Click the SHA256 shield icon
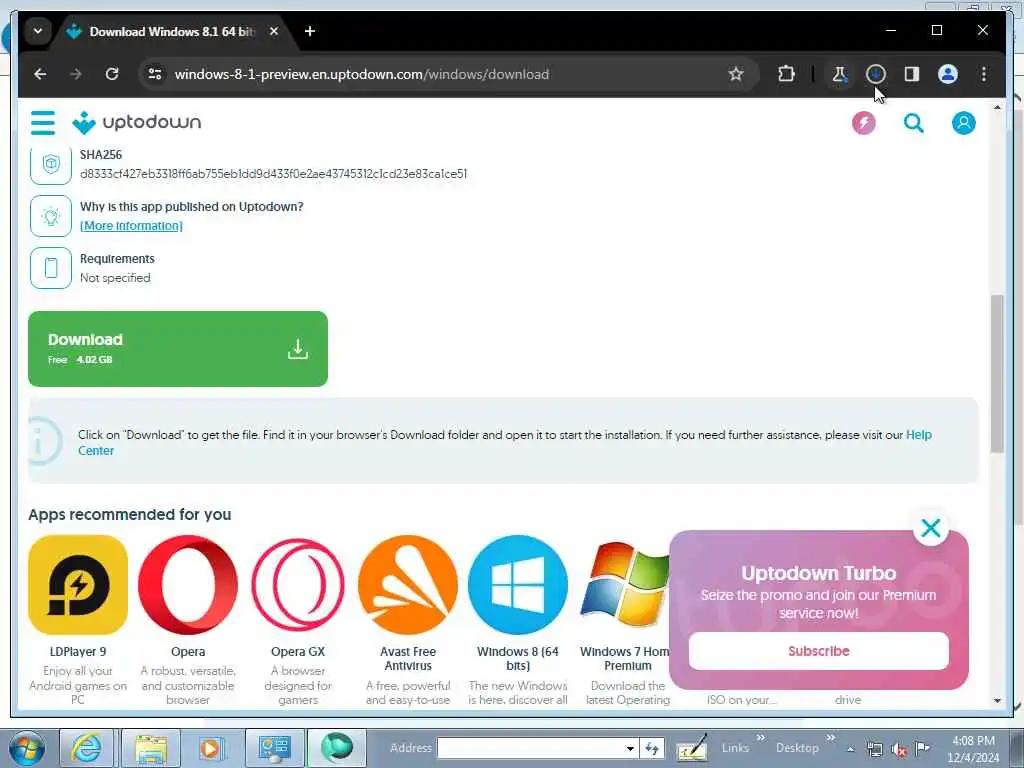This screenshot has height=768, width=1024. (51, 164)
